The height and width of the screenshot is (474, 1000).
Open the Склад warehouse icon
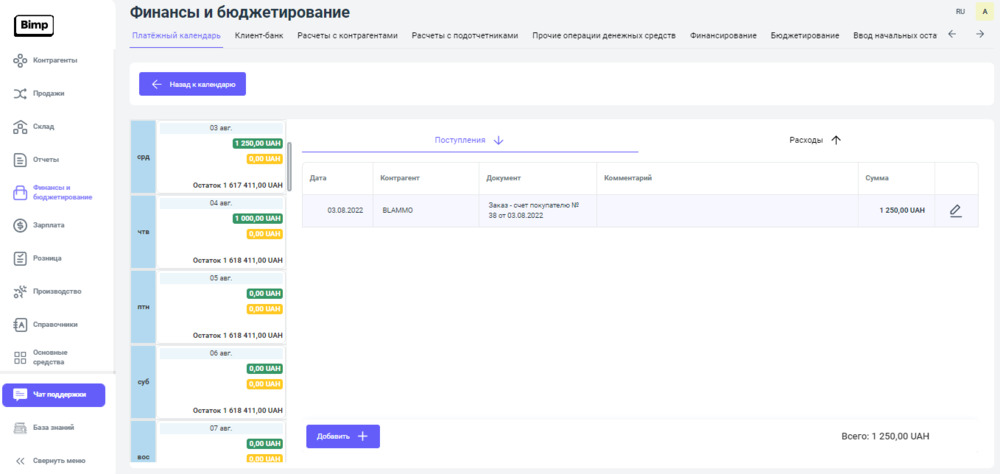[20, 127]
